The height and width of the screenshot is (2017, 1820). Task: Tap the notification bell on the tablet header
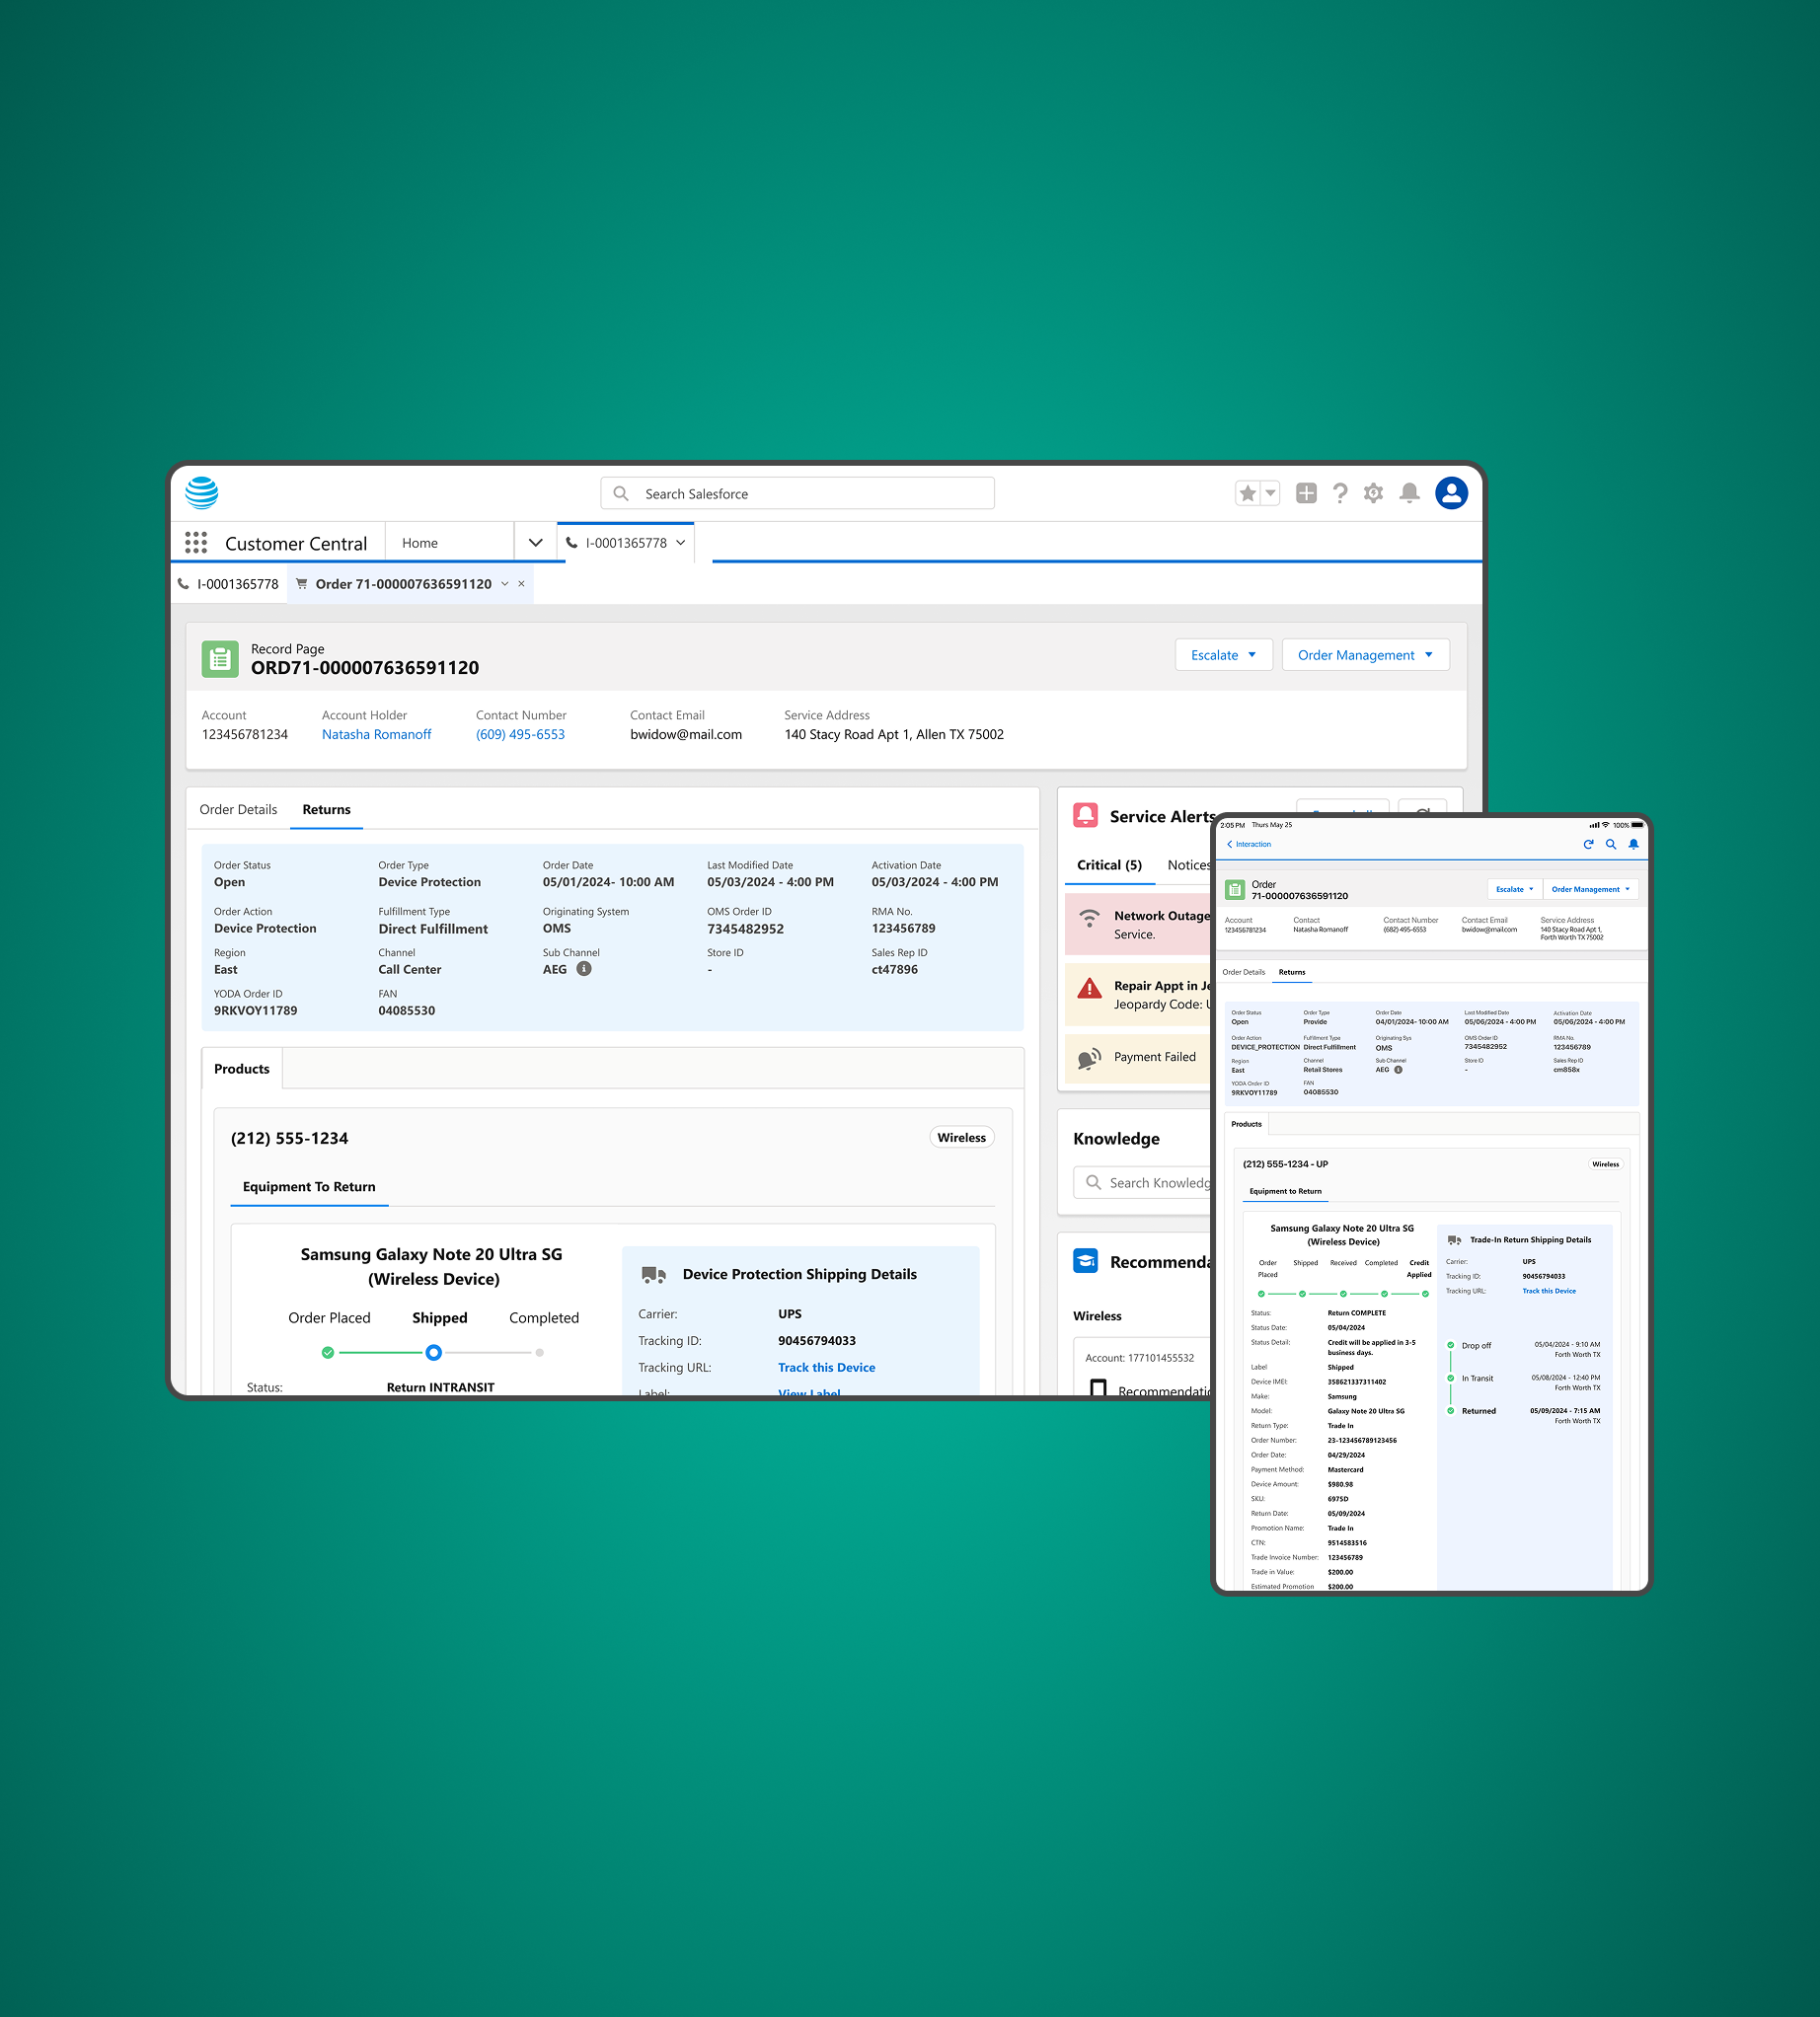coord(1634,844)
